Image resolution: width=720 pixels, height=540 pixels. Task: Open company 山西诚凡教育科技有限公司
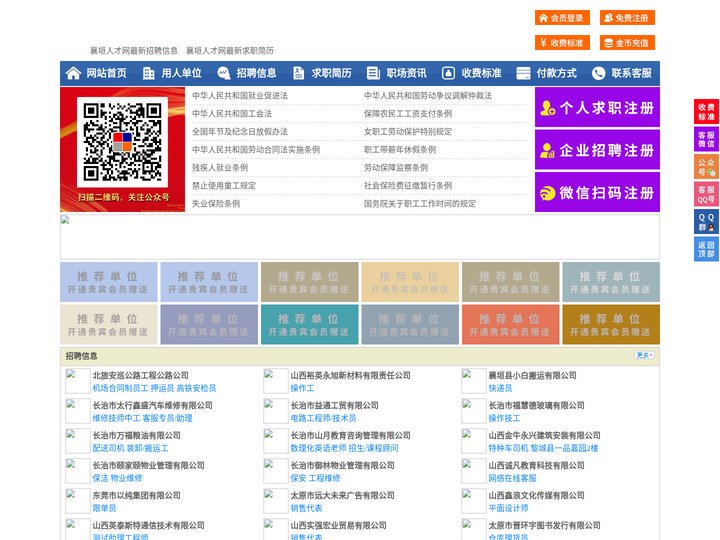click(x=536, y=465)
